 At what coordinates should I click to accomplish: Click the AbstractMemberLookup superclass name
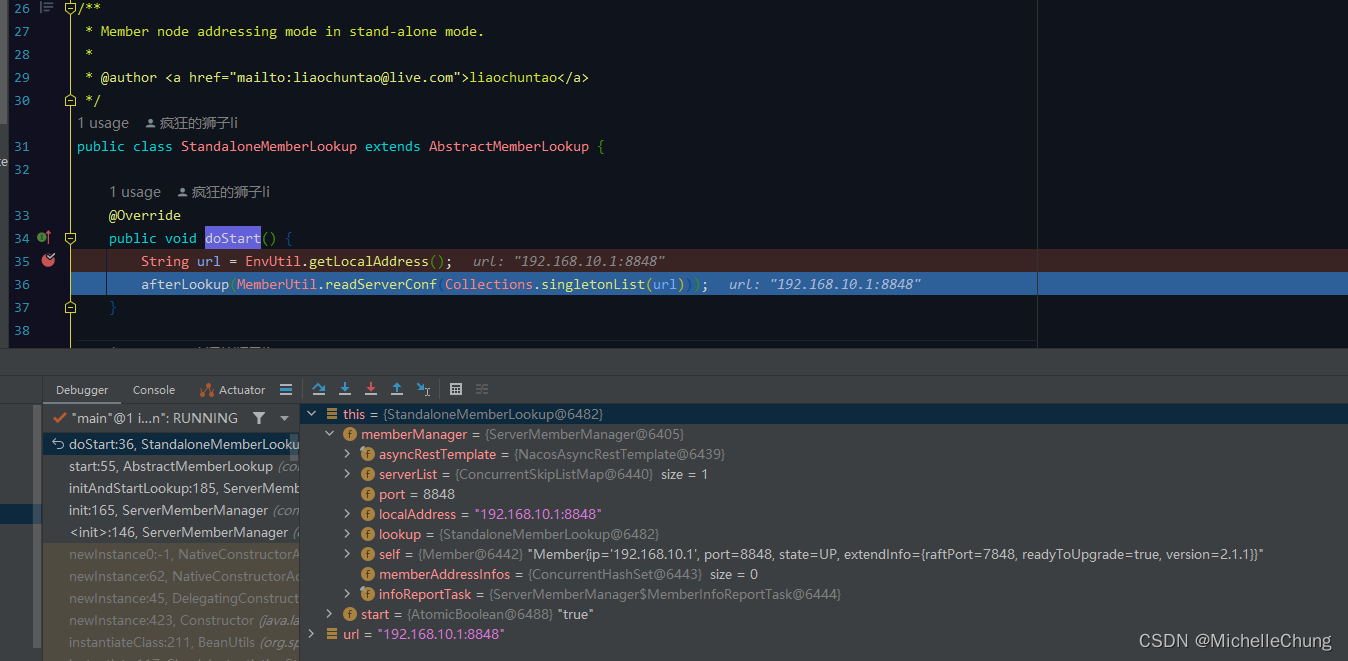tap(509, 146)
